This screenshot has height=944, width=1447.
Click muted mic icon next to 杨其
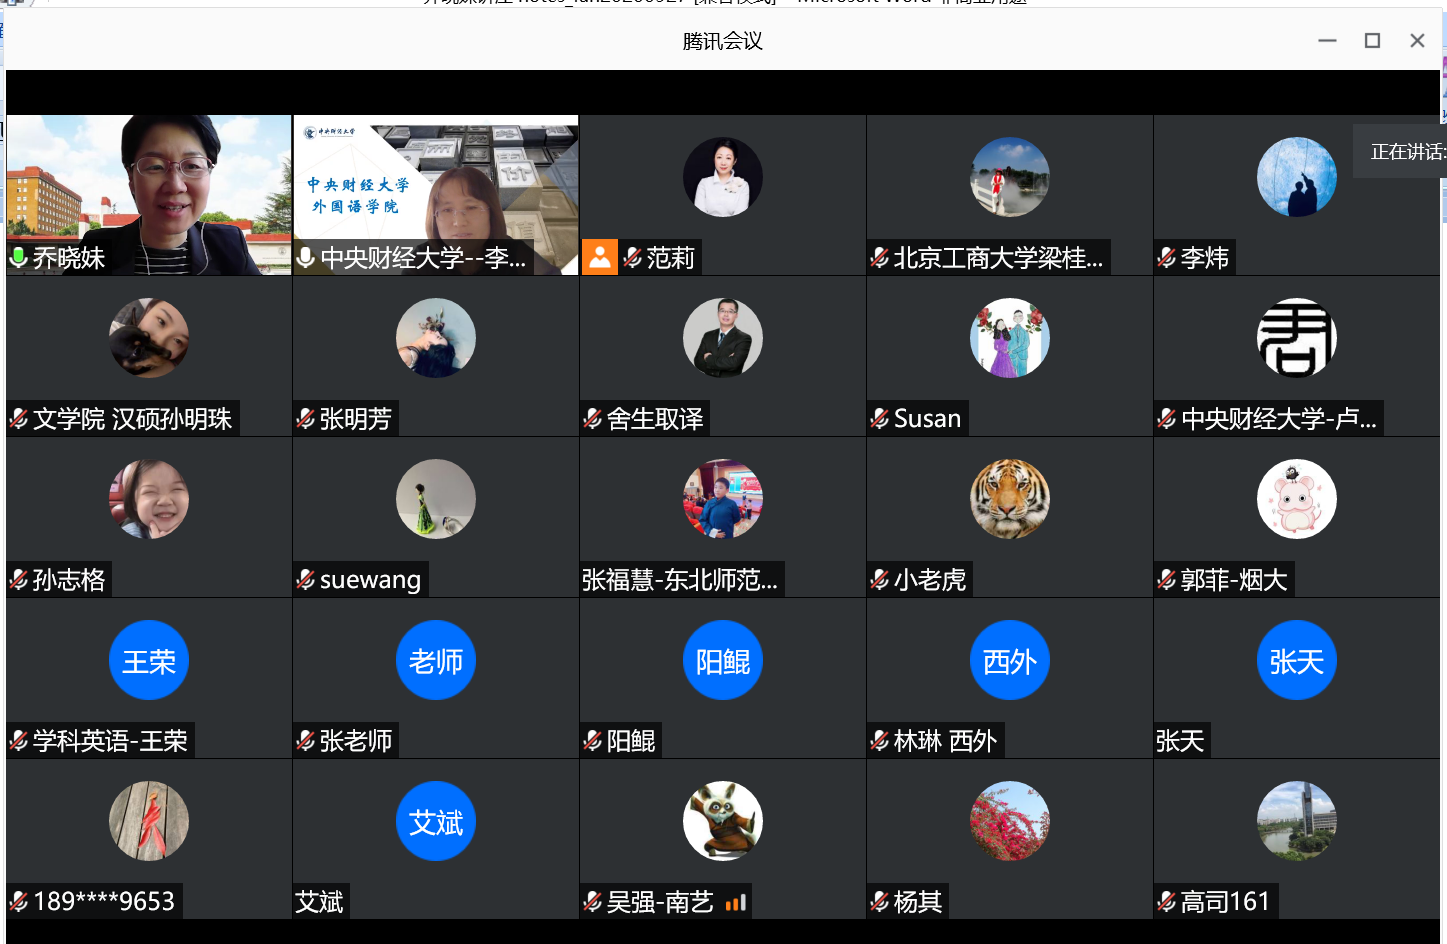point(879,902)
